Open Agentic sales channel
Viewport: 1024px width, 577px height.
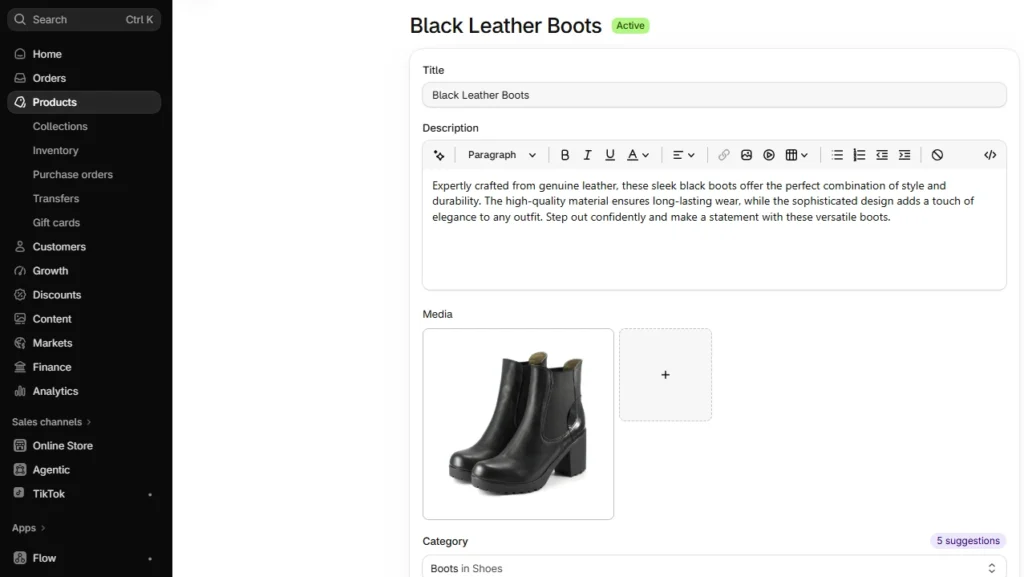pyautogui.click(x=84, y=470)
